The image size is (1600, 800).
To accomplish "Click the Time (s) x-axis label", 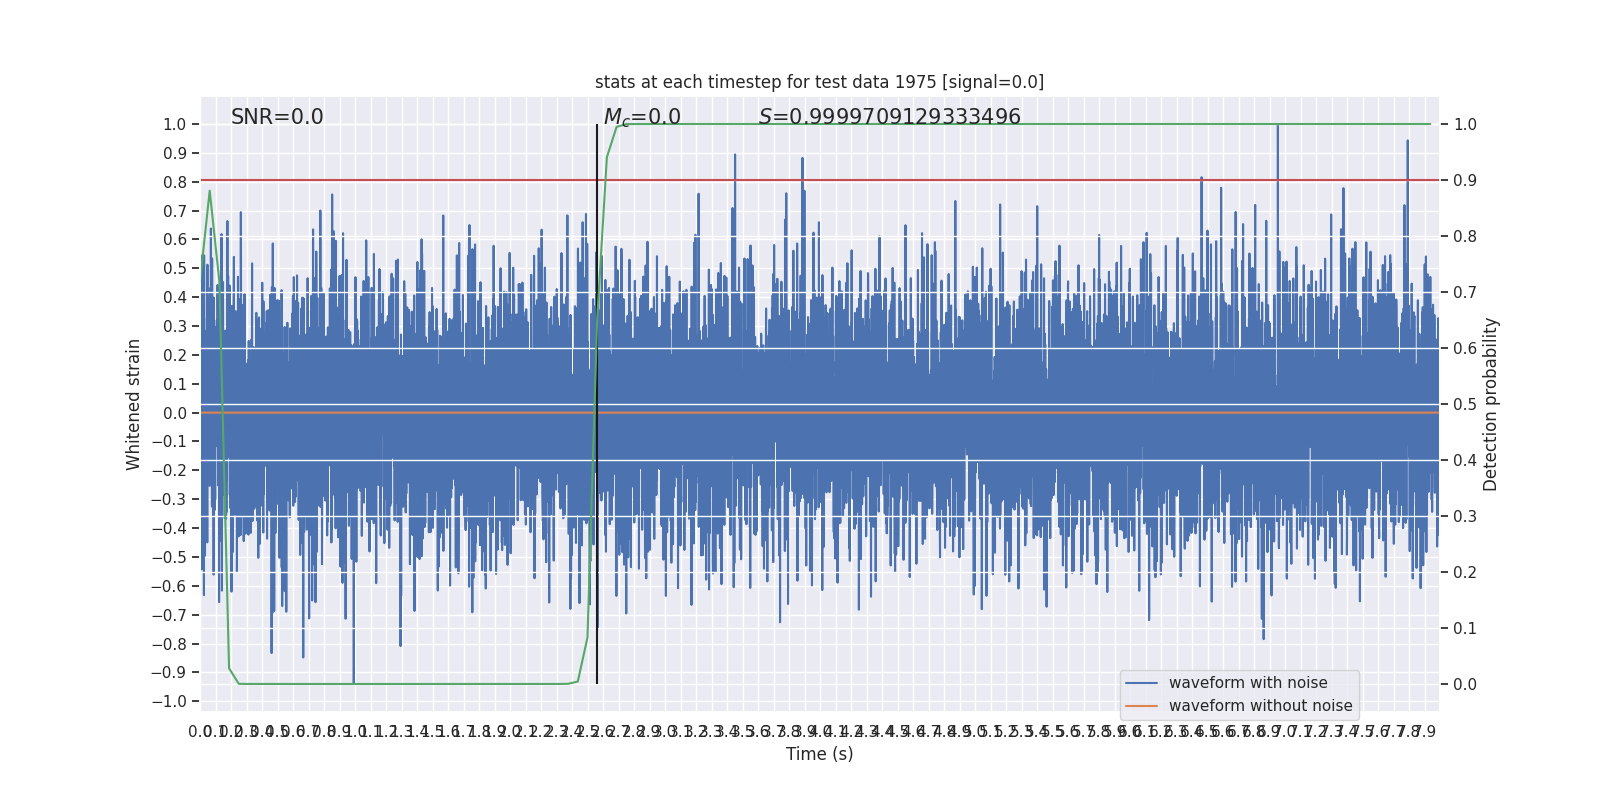I will [x=819, y=754].
